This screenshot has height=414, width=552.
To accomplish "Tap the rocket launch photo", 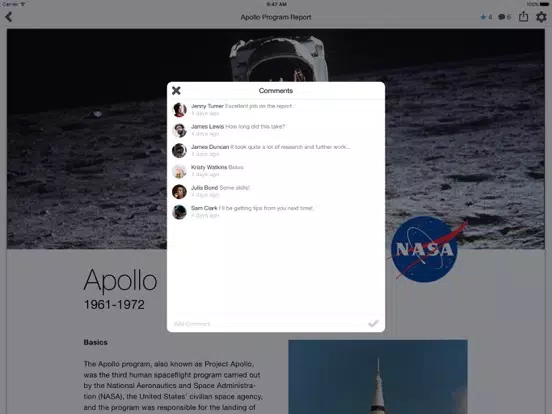I will coord(378,377).
